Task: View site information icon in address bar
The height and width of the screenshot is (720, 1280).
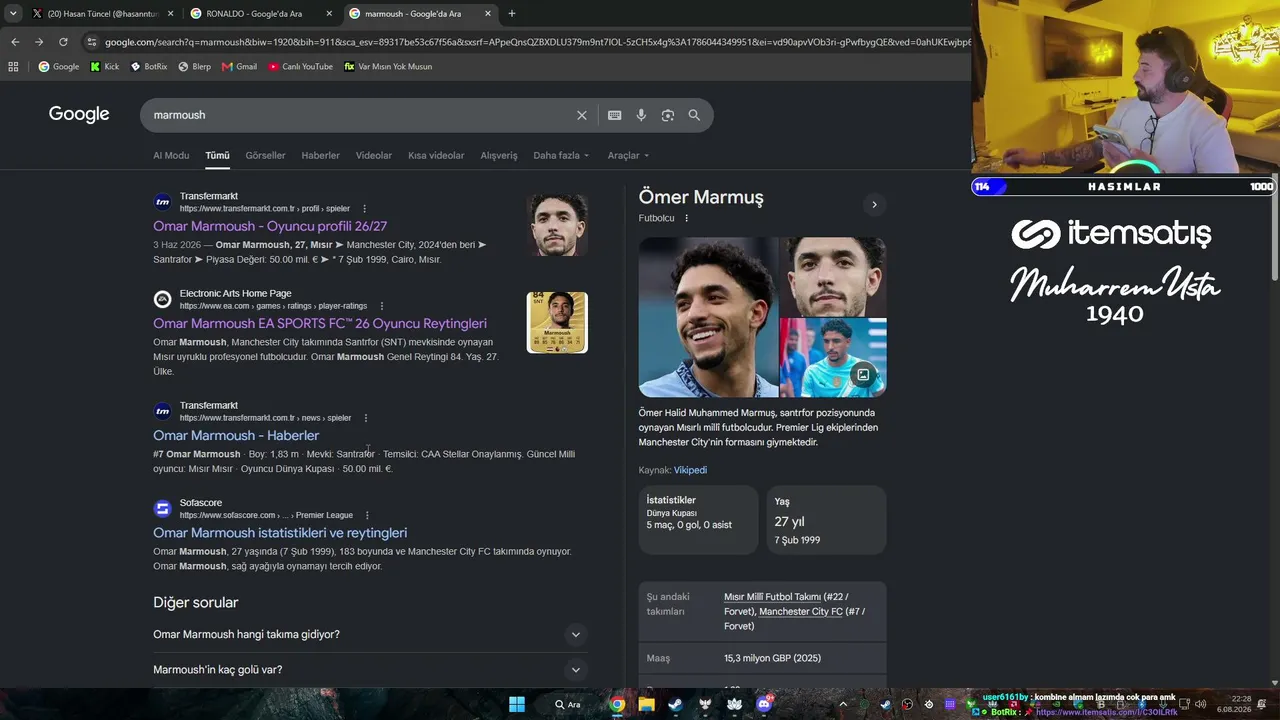Action: (91, 42)
